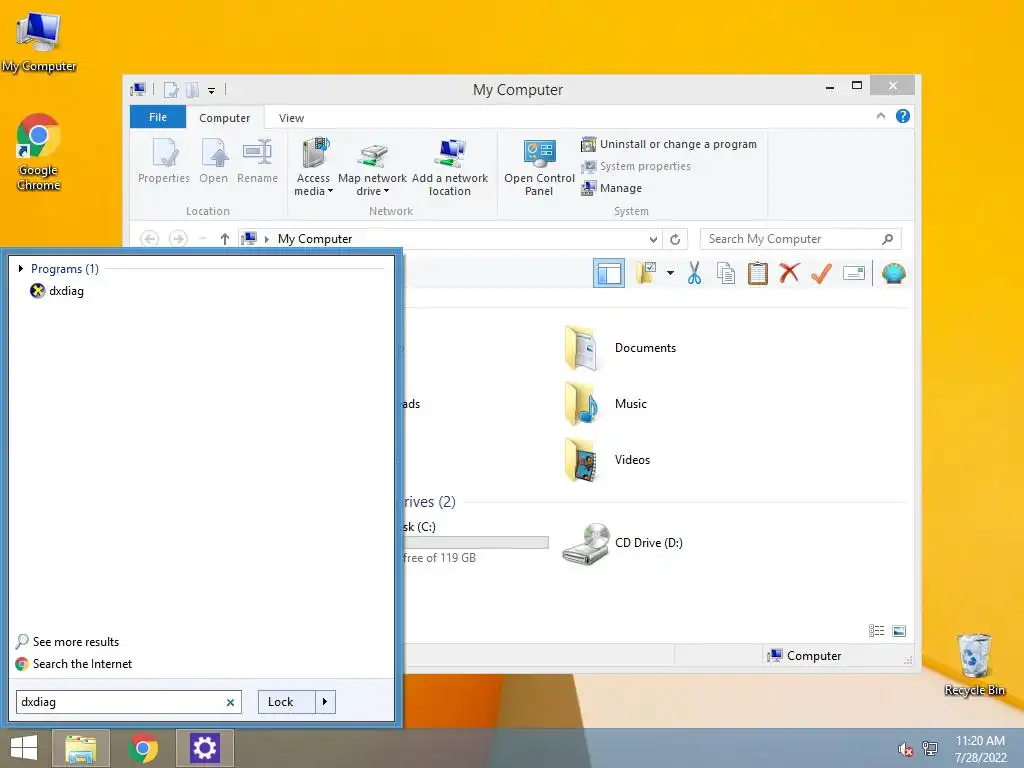Select the Documents folder

click(x=620, y=348)
